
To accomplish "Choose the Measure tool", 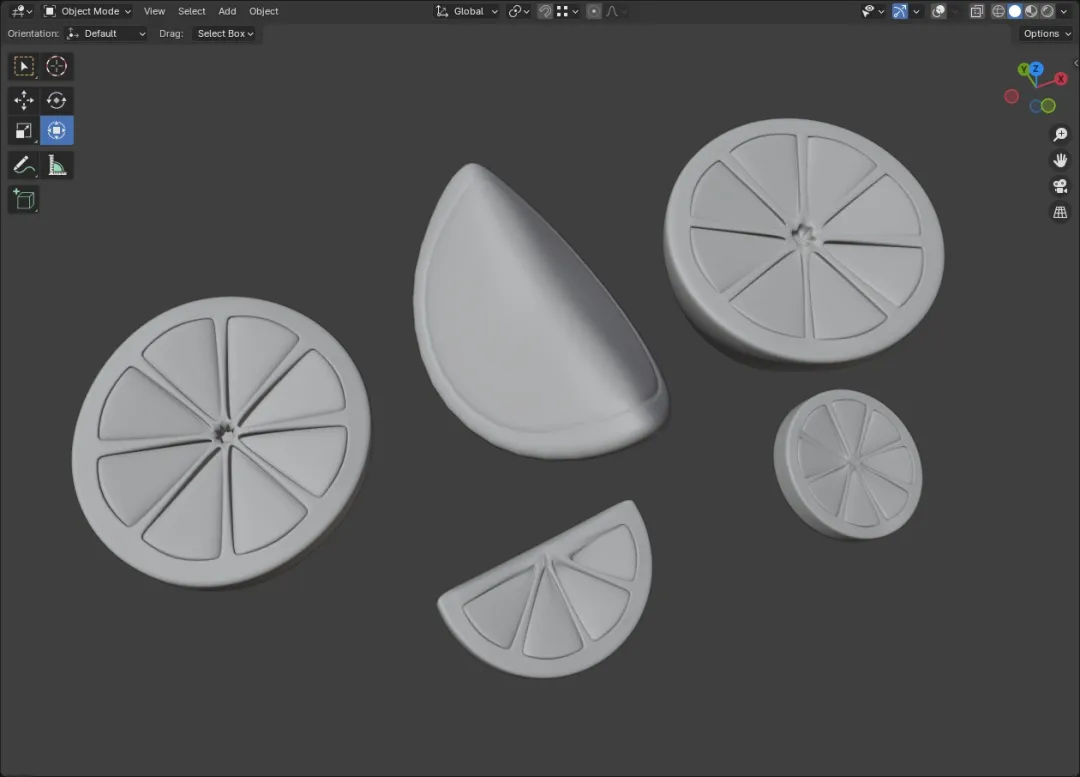I will [x=56, y=165].
